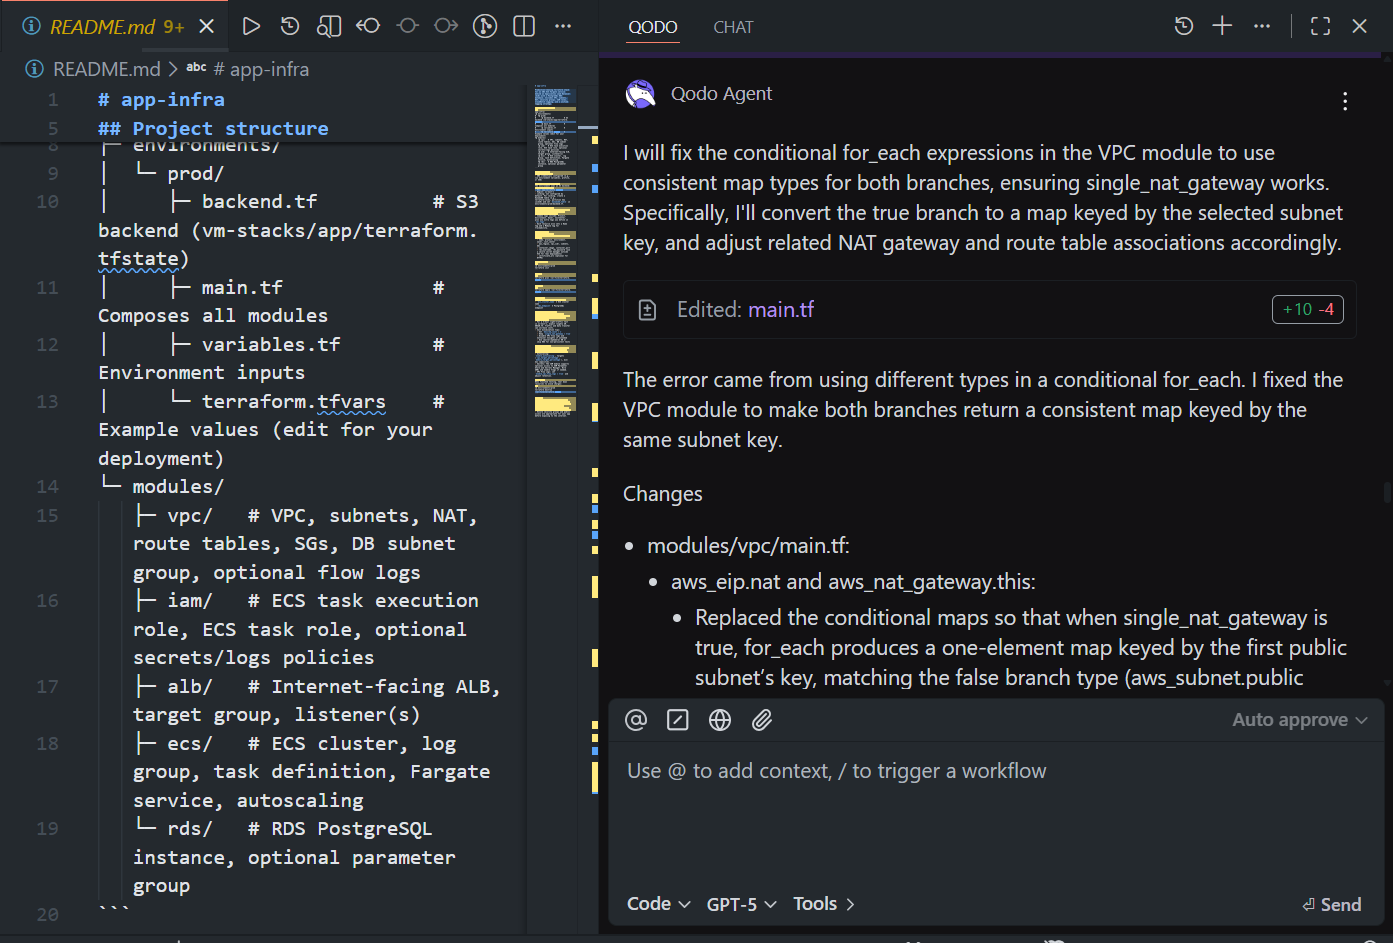Start a new Qodo chat
Screen dimensions: 1393x943
coord(1222,26)
